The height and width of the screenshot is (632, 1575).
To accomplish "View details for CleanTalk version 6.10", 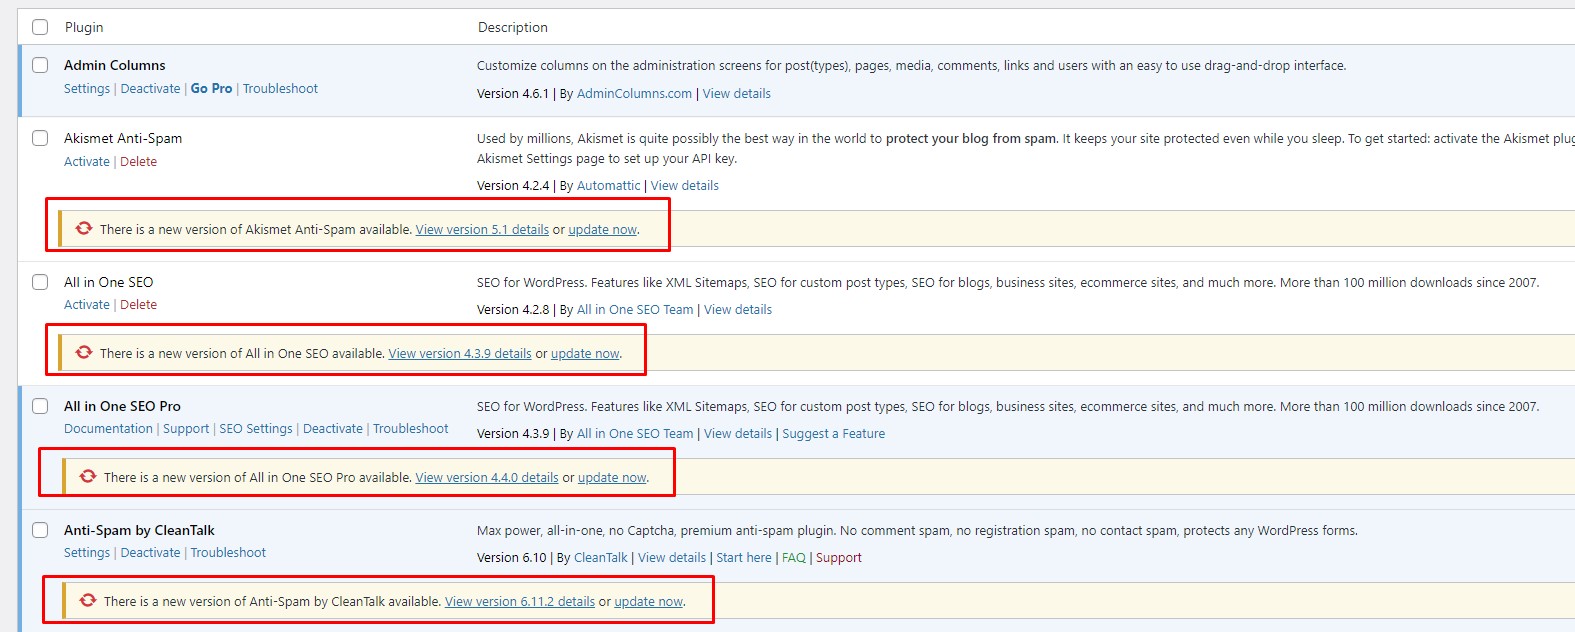I will point(672,557).
